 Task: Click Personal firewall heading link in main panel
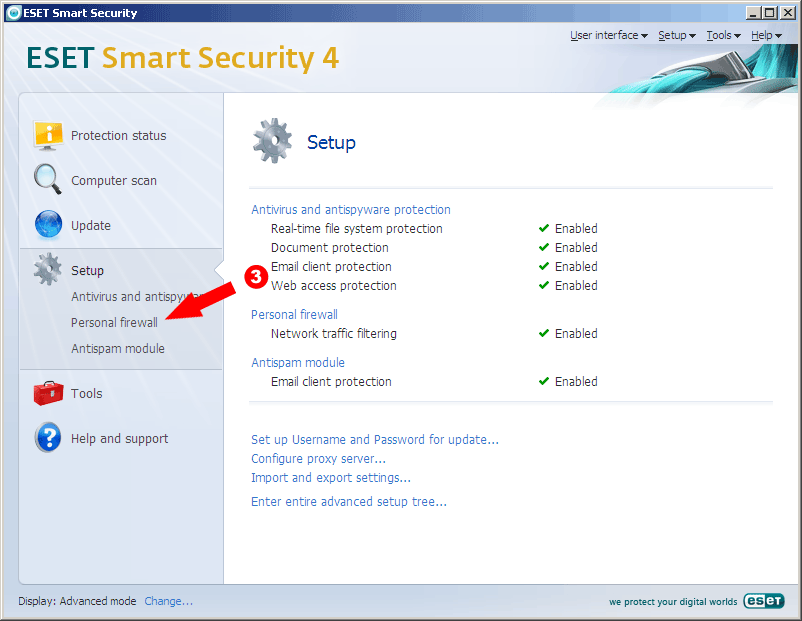(294, 315)
